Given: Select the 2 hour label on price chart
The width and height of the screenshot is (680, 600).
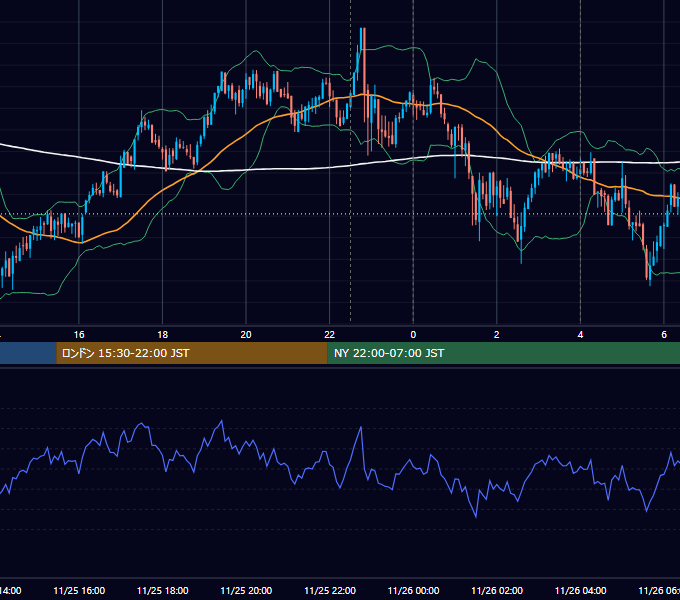Looking at the screenshot, I should 497,335.
